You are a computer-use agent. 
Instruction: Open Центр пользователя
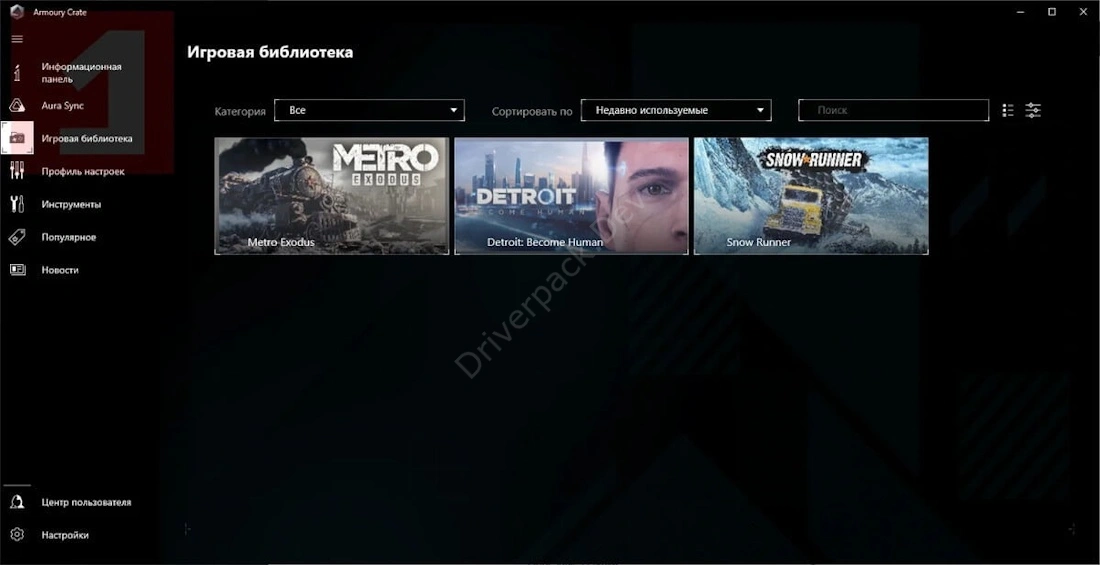[86, 502]
